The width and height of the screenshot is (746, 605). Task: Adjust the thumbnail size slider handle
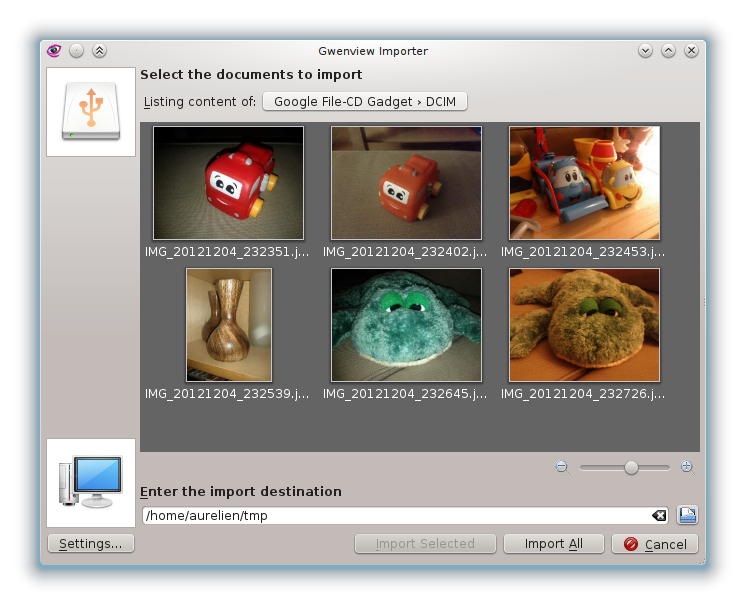tap(631, 467)
